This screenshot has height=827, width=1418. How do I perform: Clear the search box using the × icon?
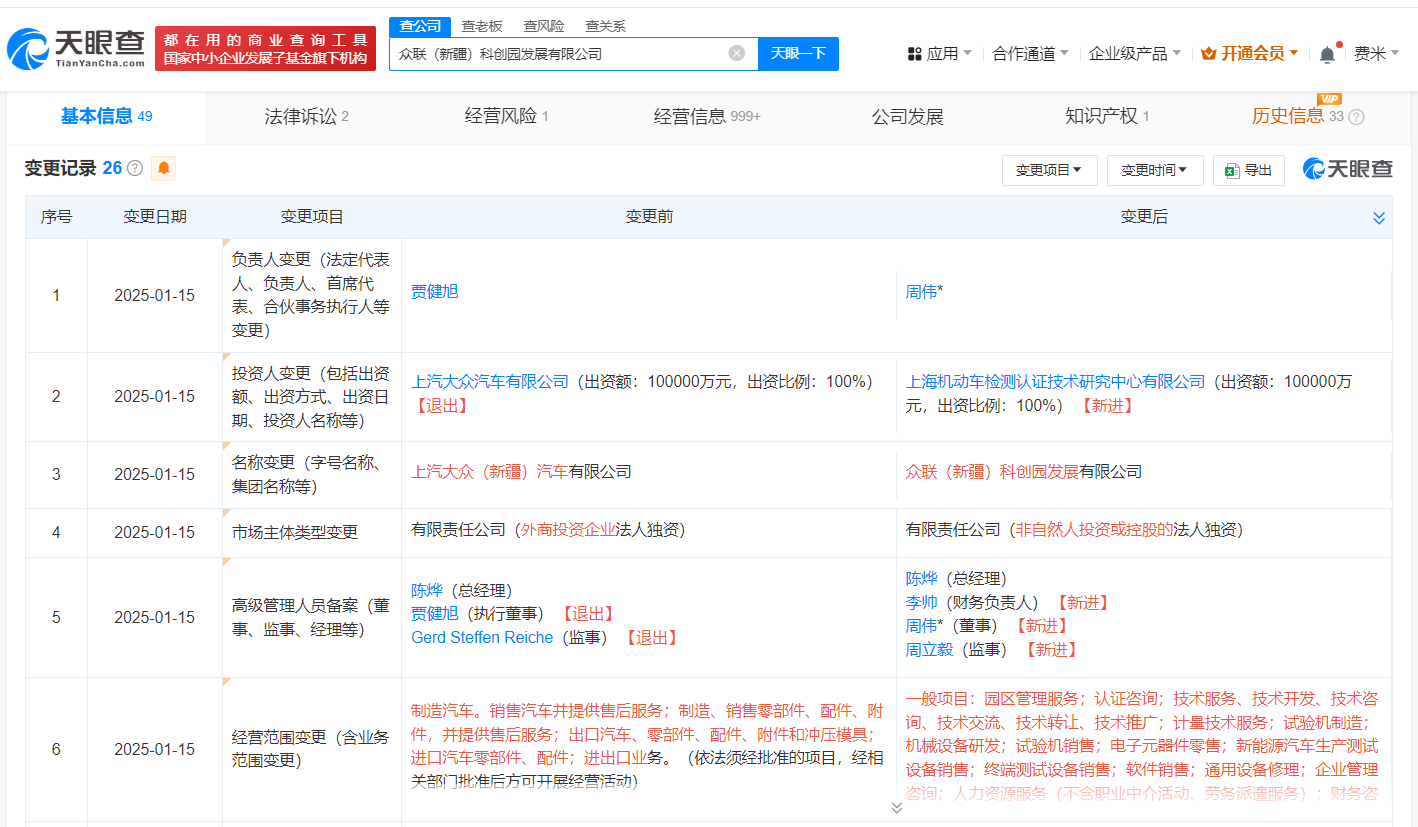pyautogui.click(x=737, y=53)
